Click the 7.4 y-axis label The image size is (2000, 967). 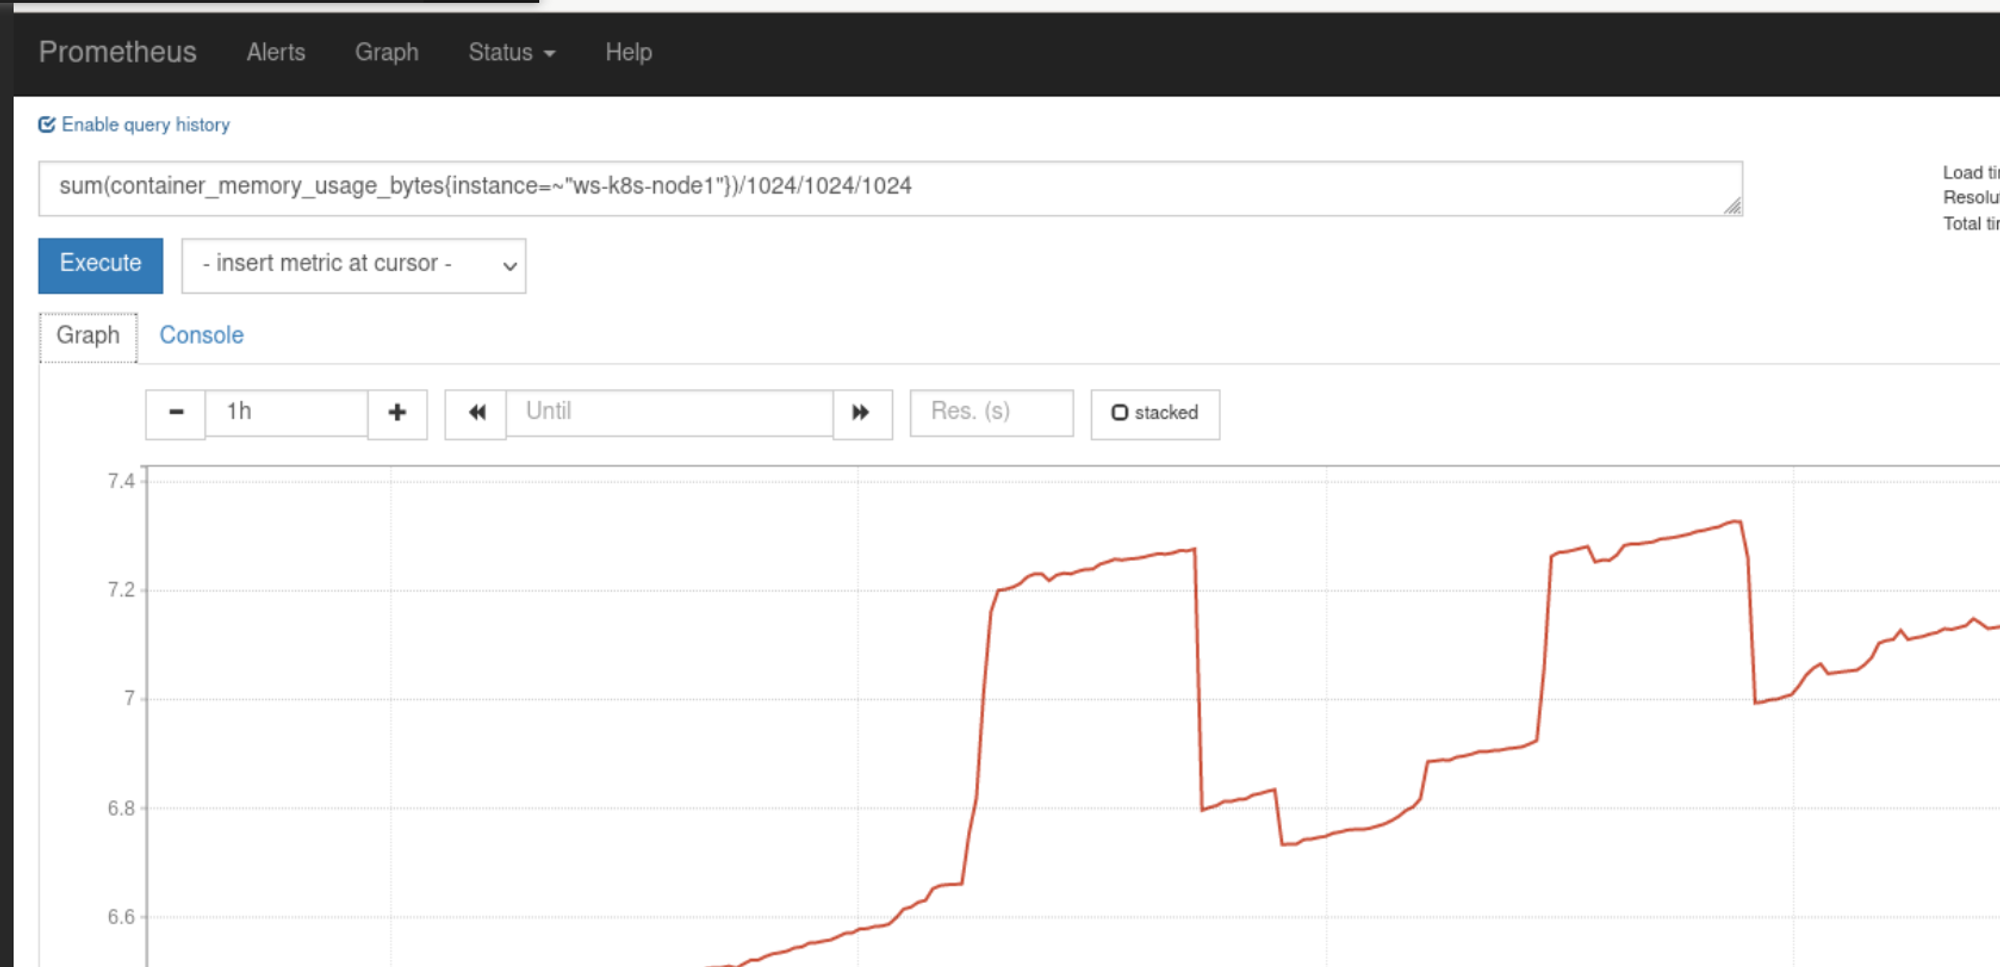(x=121, y=481)
